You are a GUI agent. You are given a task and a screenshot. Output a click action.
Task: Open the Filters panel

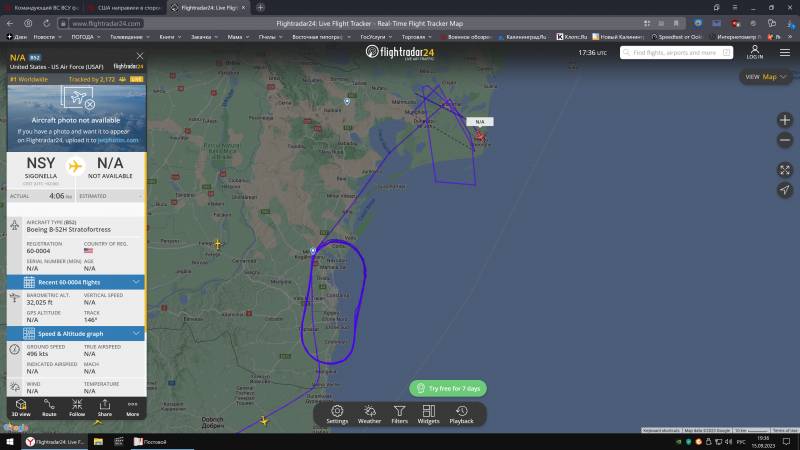click(399, 414)
